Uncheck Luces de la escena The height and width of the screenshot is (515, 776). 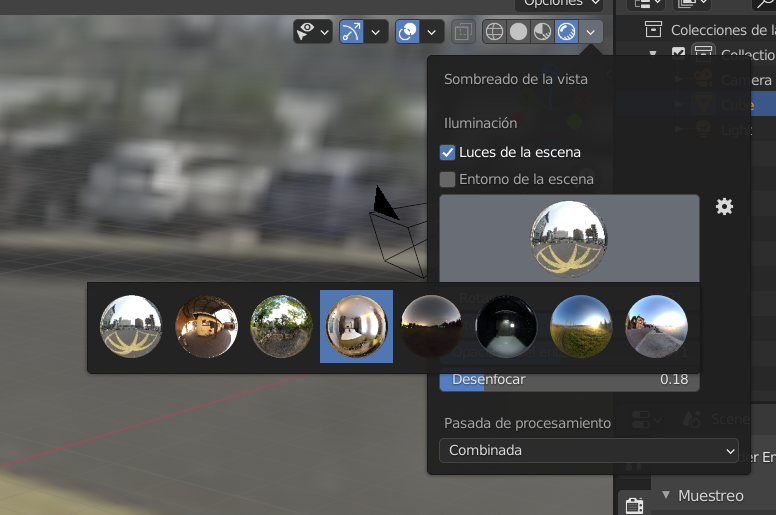pos(447,152)
